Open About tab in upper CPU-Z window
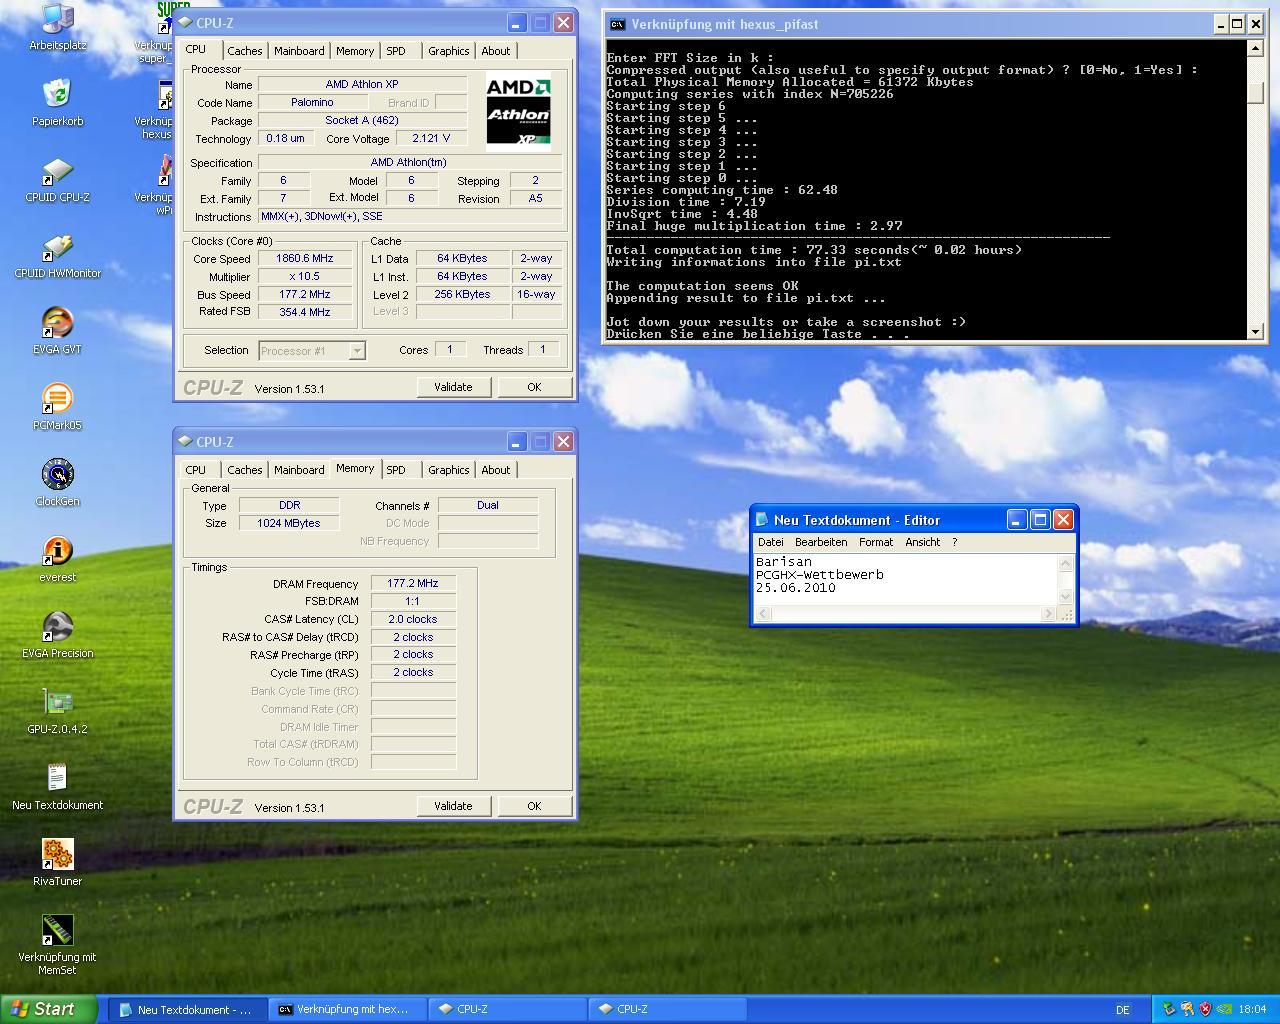The height and width of the screenshot is (1024, 1280). click(x=496, y=51)
